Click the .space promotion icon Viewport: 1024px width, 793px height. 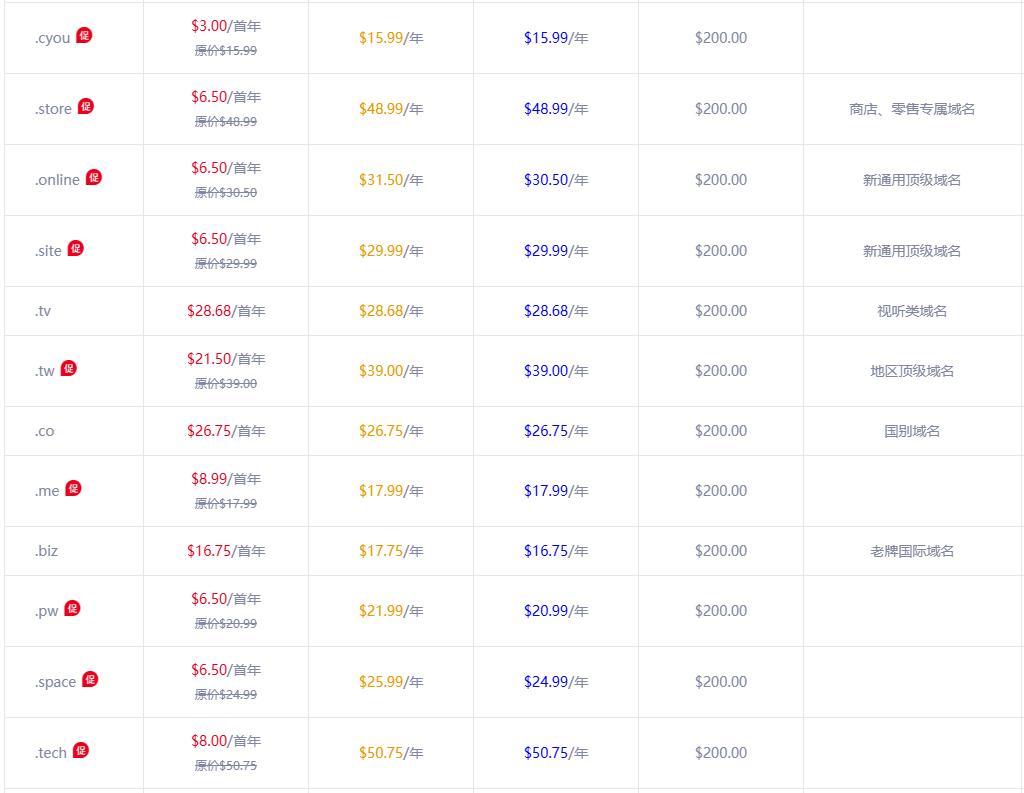(x=90, y=679)
